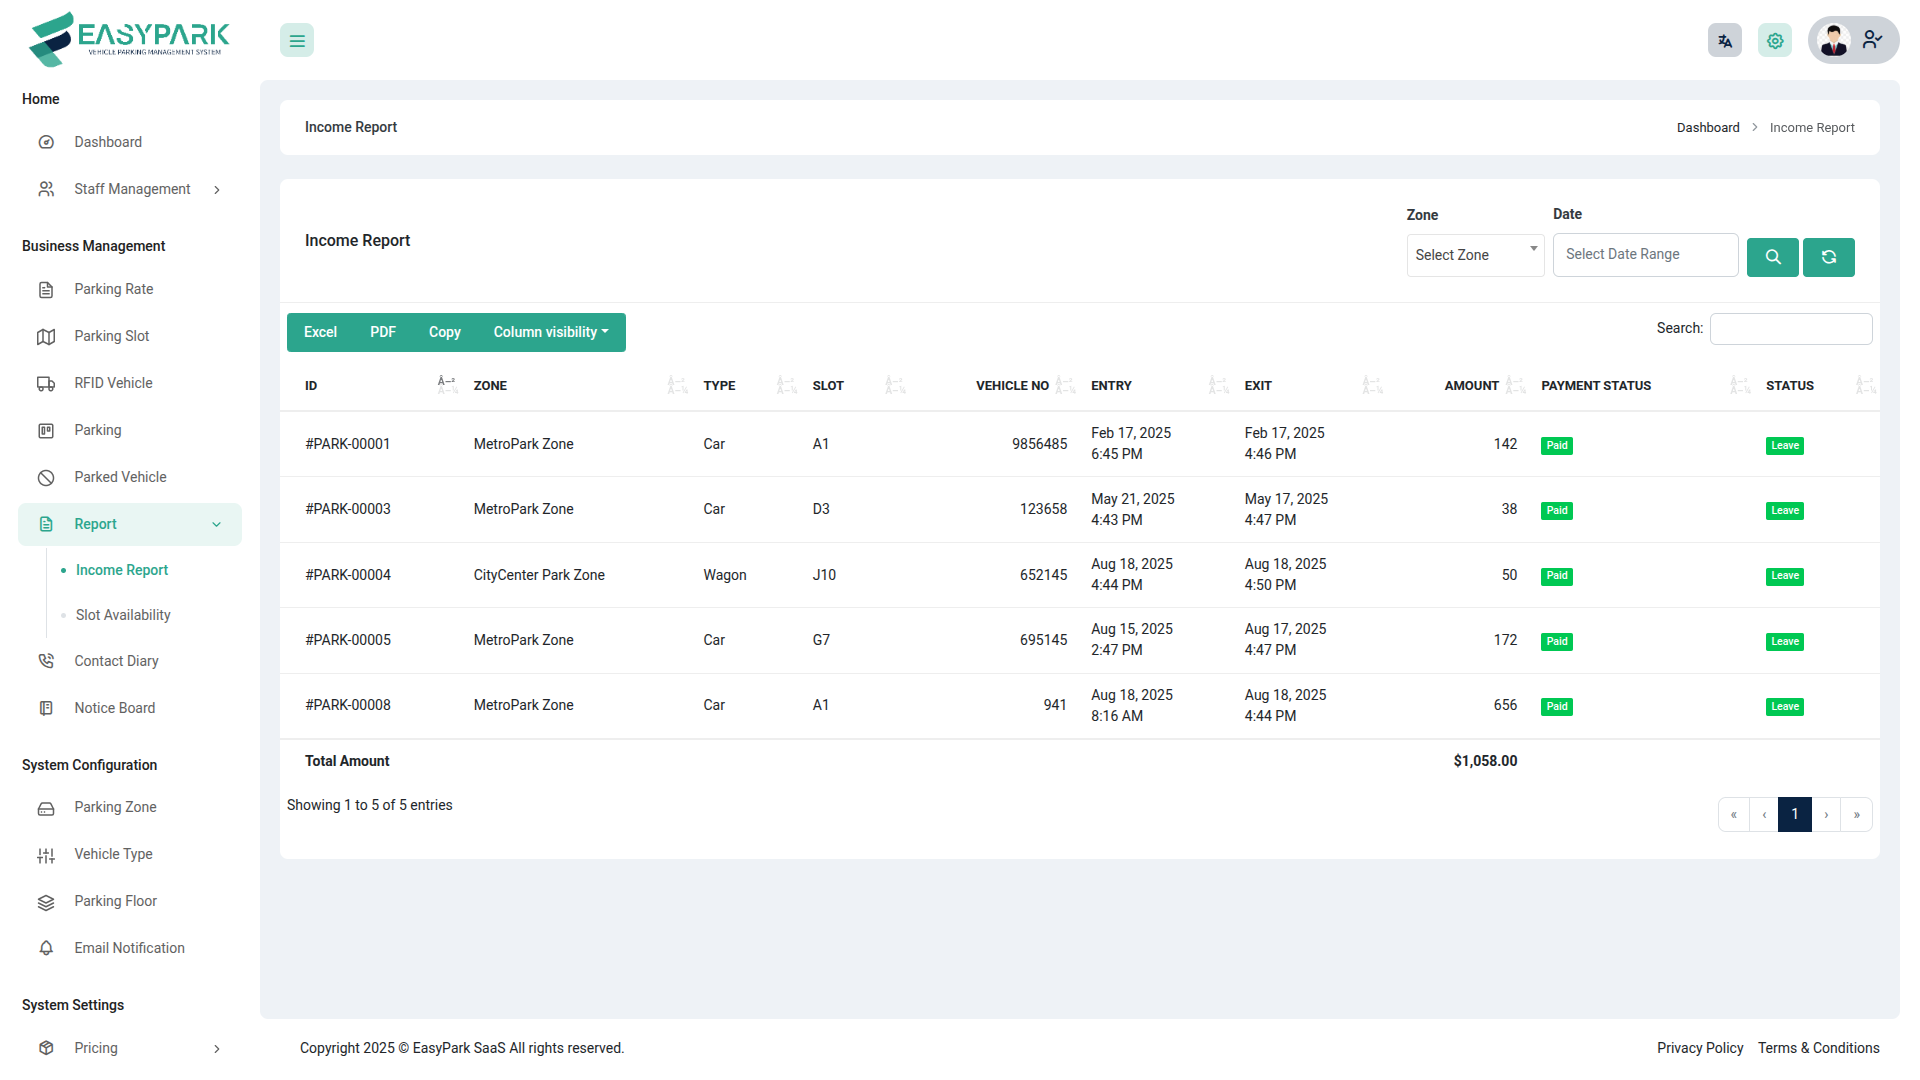The image size is (1920, 1080).
Task: Collapse the Report submenu
Action: pyautogui.click(x=95, y=523)
